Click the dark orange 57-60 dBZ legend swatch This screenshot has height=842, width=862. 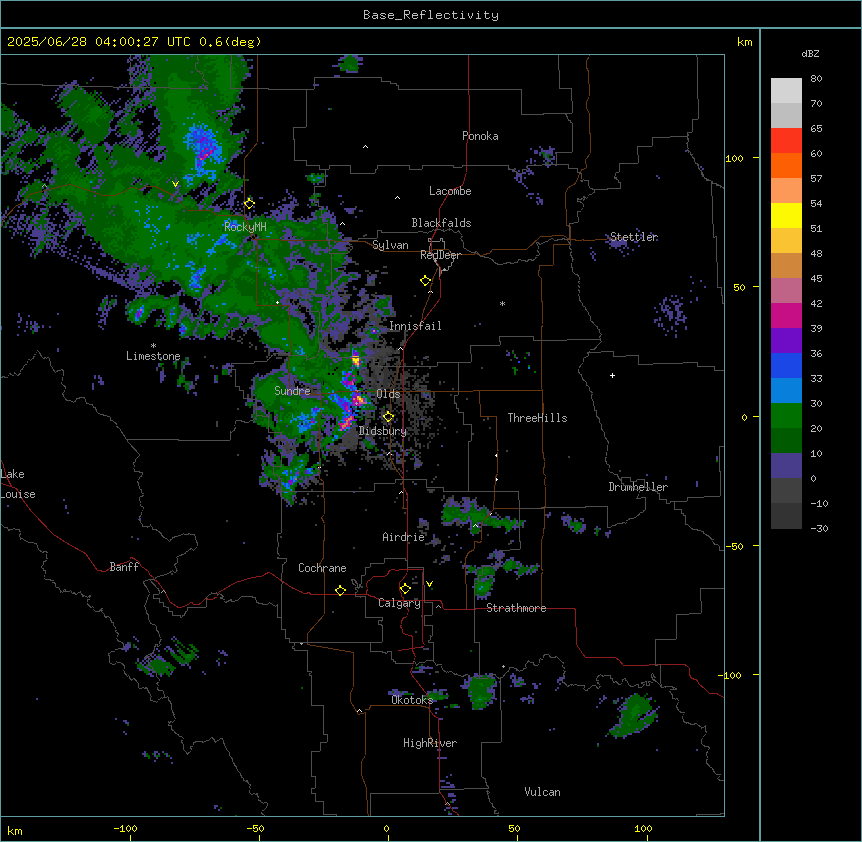pyautogui.click(x=786, y=165)
